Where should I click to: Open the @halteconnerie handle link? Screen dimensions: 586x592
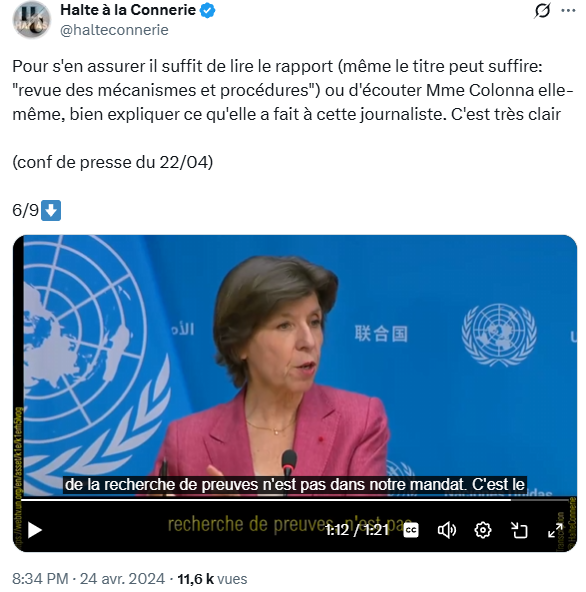tap(114, 30)
